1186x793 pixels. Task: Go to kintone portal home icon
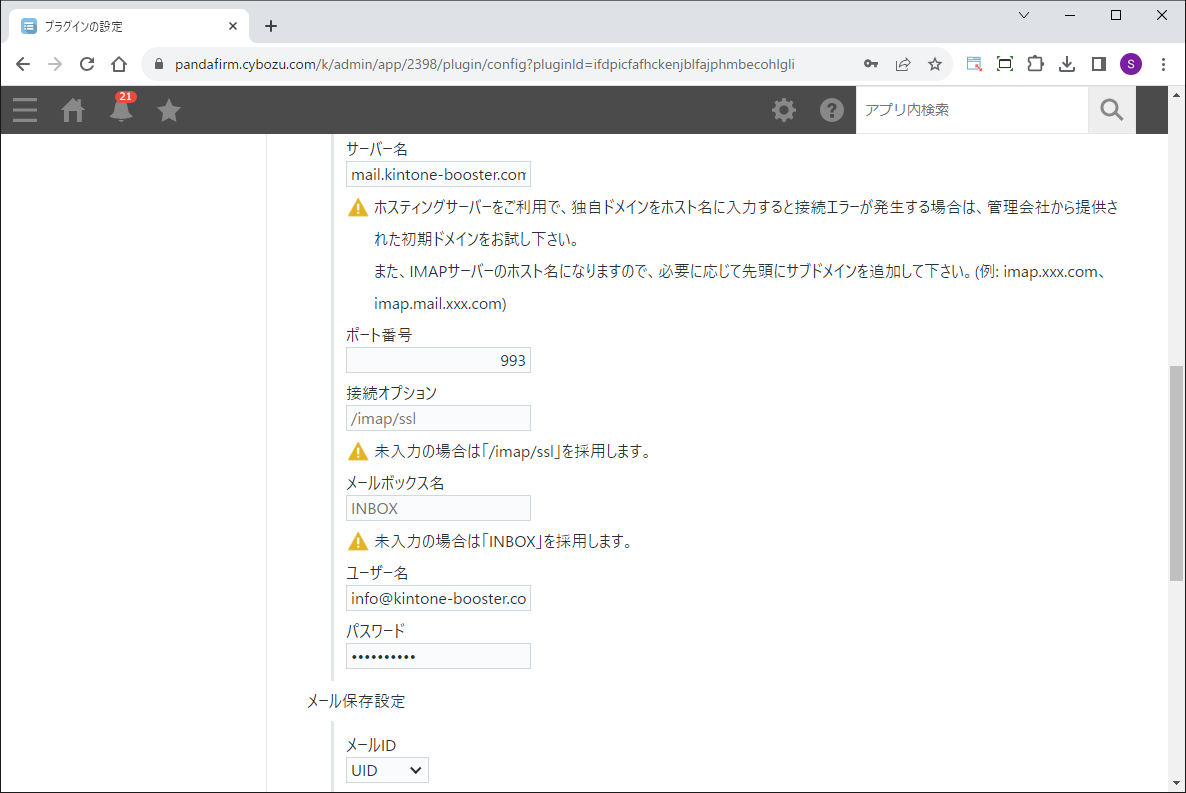(73, 110)
